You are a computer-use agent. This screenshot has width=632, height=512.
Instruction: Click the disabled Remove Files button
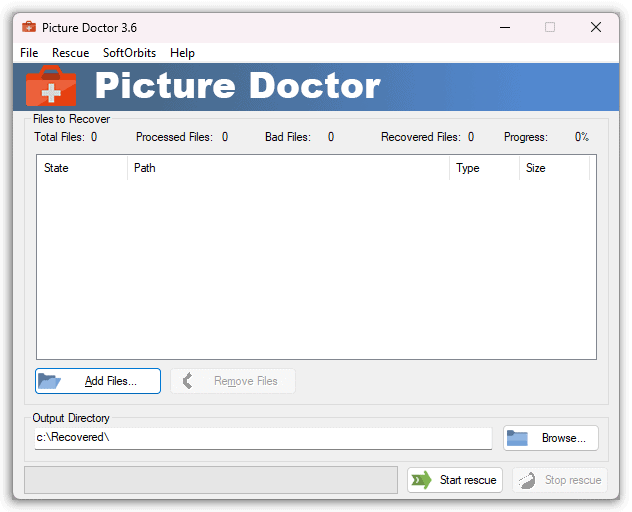233,381
